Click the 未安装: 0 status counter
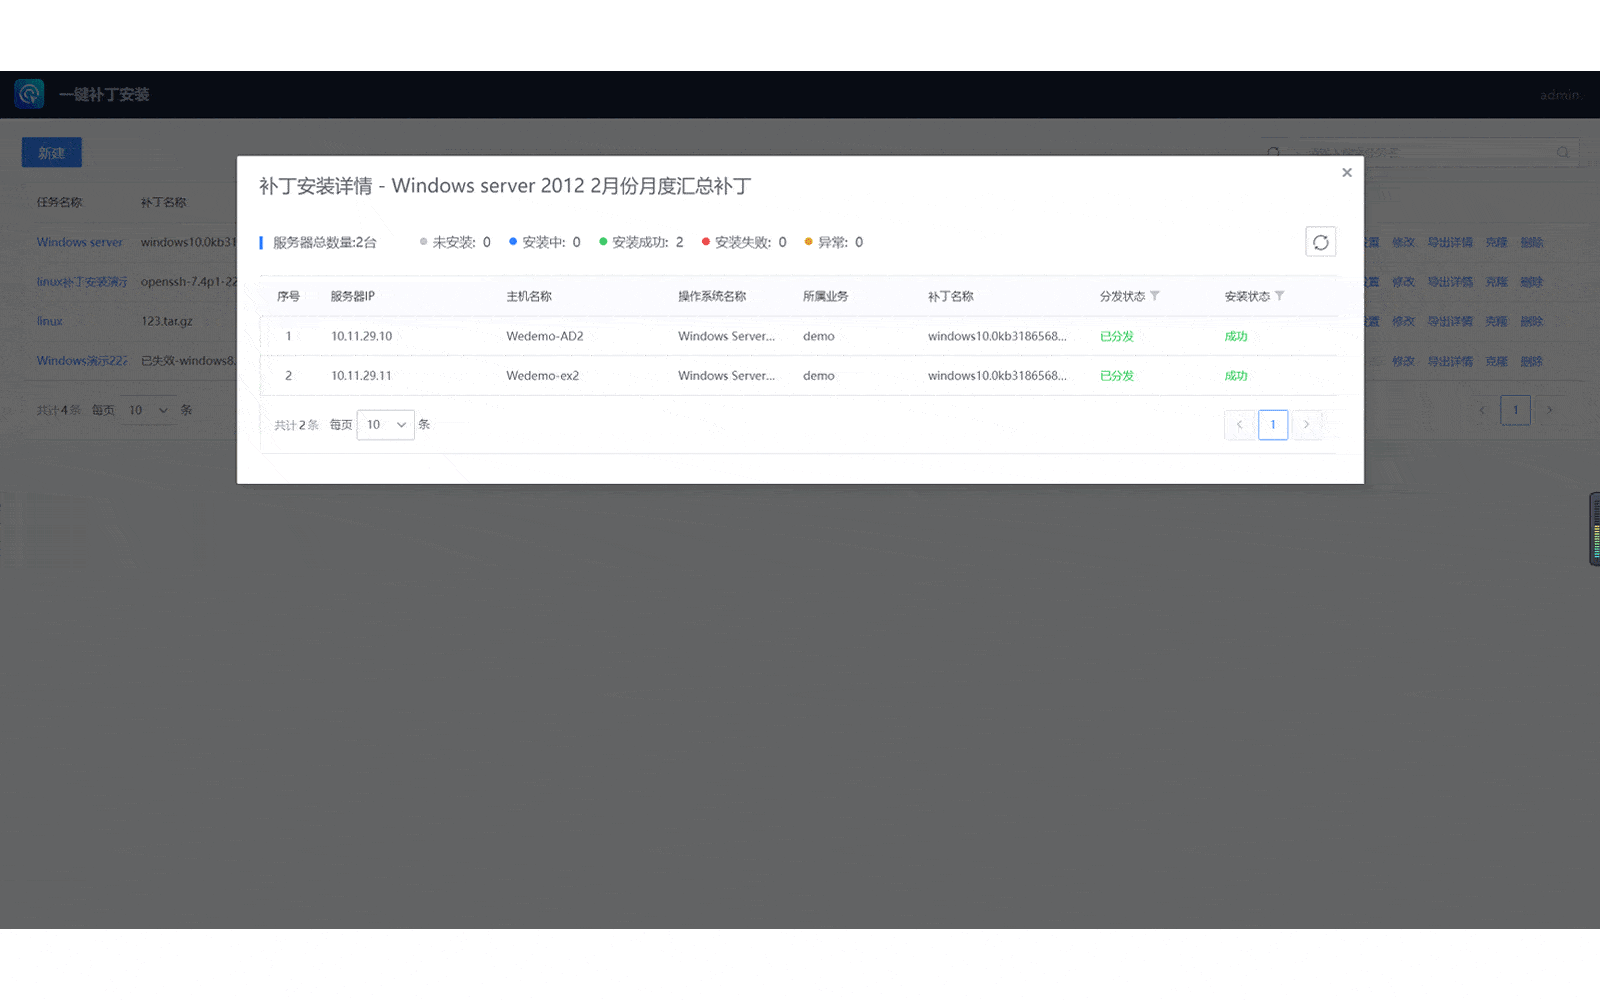Screen dimensions: 1600x1000 pos(455,242)
